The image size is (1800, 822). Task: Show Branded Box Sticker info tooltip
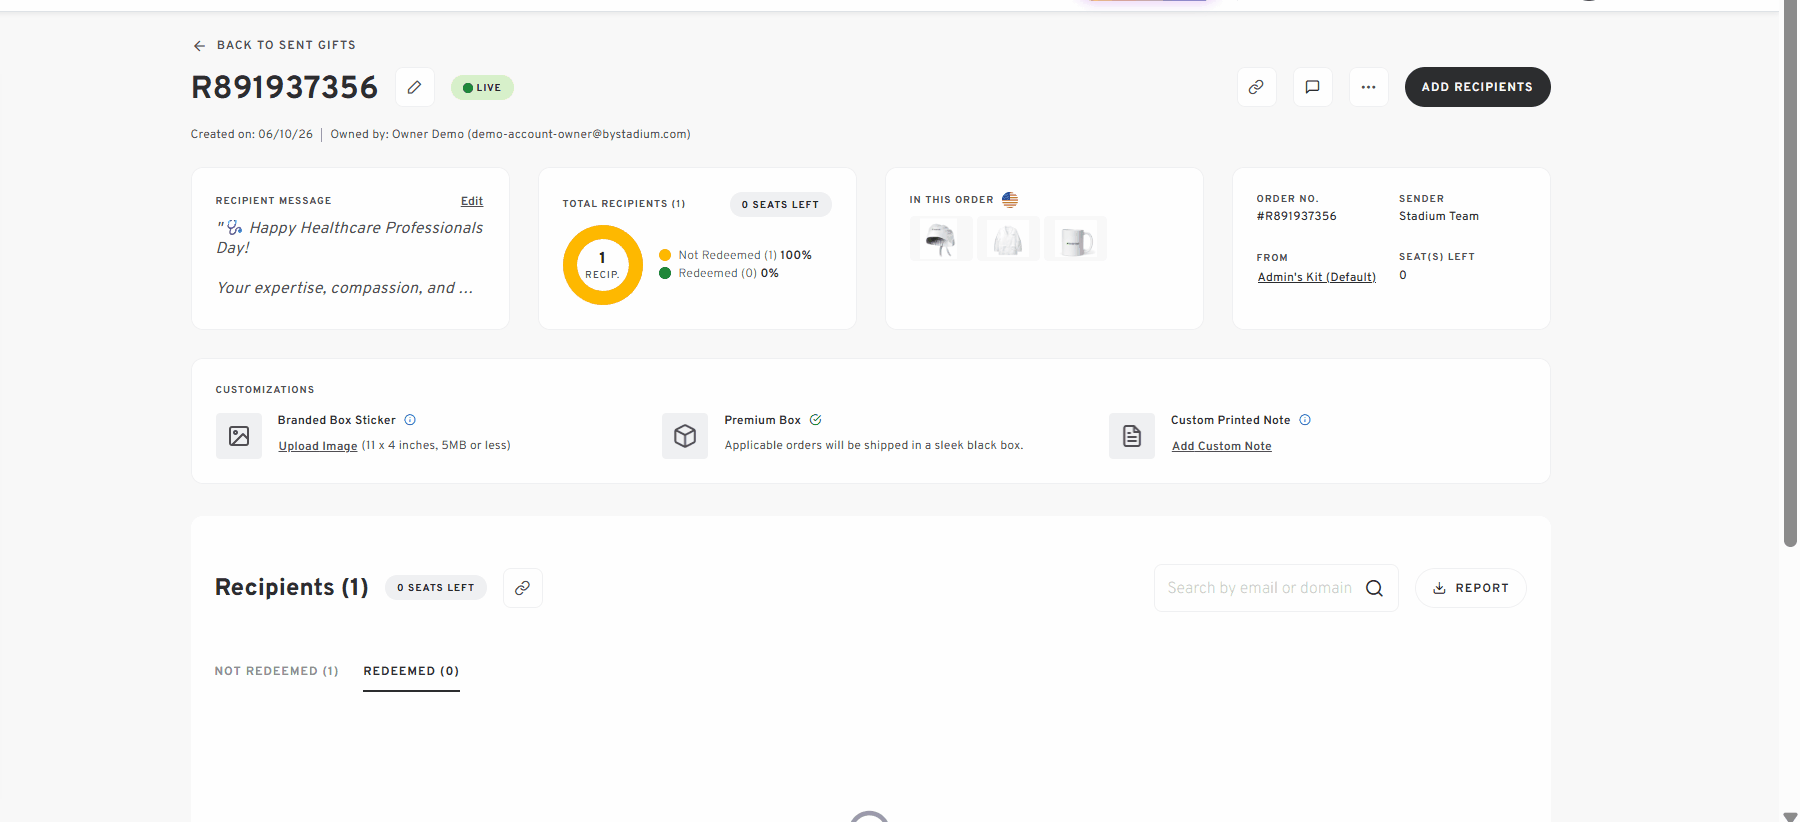coord(410,420)
